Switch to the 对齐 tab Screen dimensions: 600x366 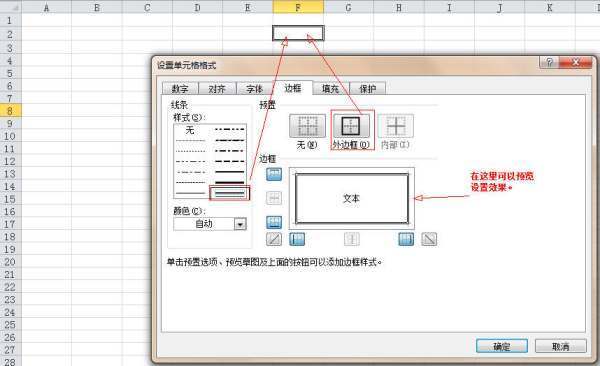pyautogui.click(x=217, y=89)
